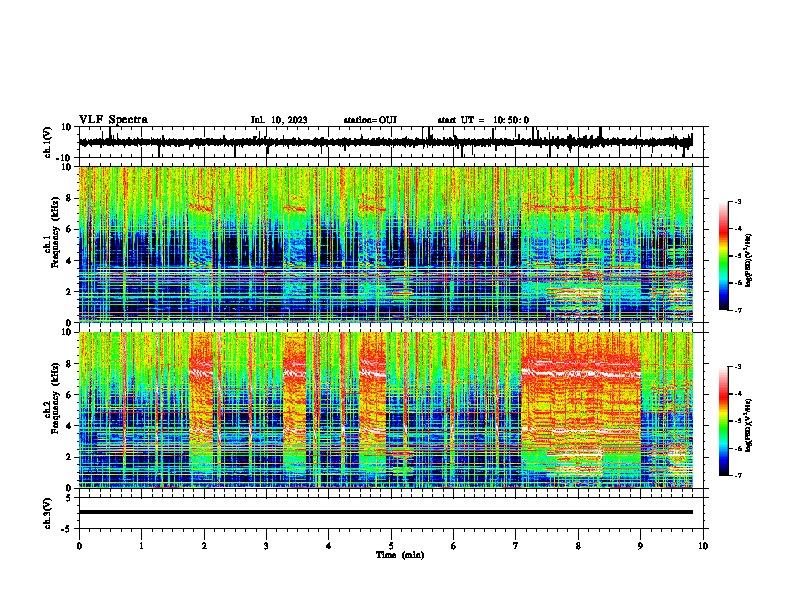This screenshot has width=792, height=612.
Task: Select the ch.1 spectrogram color bar
Action: pyautogui.click(x=724, y=256)
